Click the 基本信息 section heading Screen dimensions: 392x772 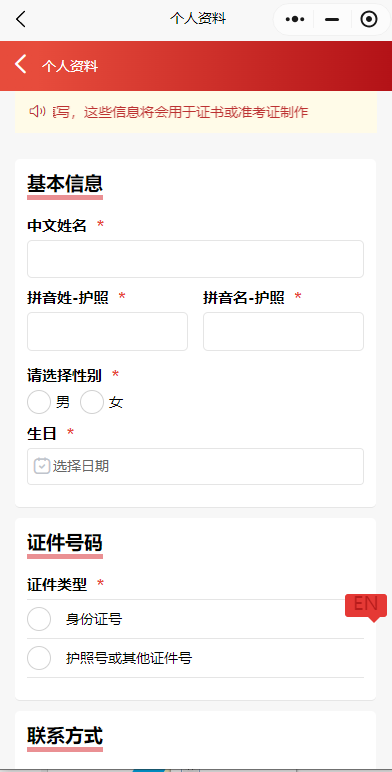(x=65, y=184)
